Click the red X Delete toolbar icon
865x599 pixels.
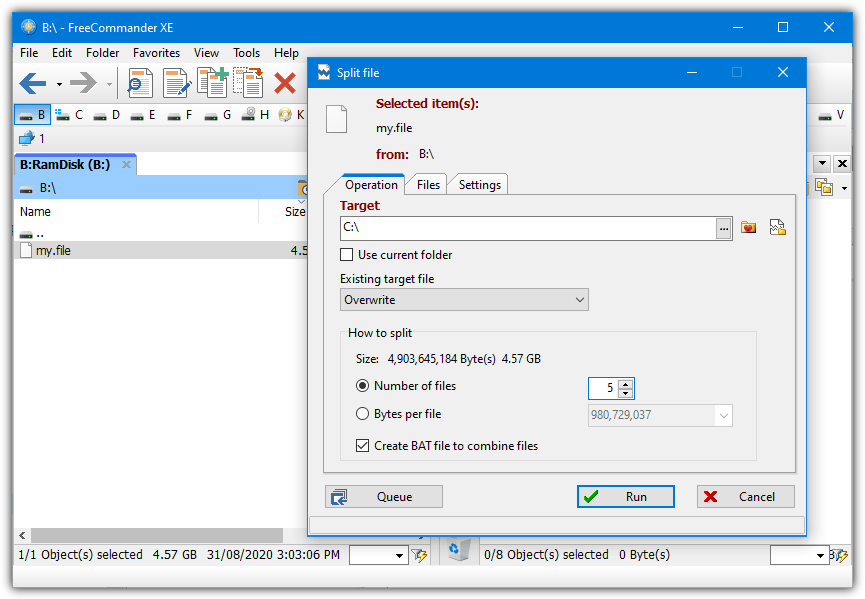pyautogui.click(x=285, y=83)
